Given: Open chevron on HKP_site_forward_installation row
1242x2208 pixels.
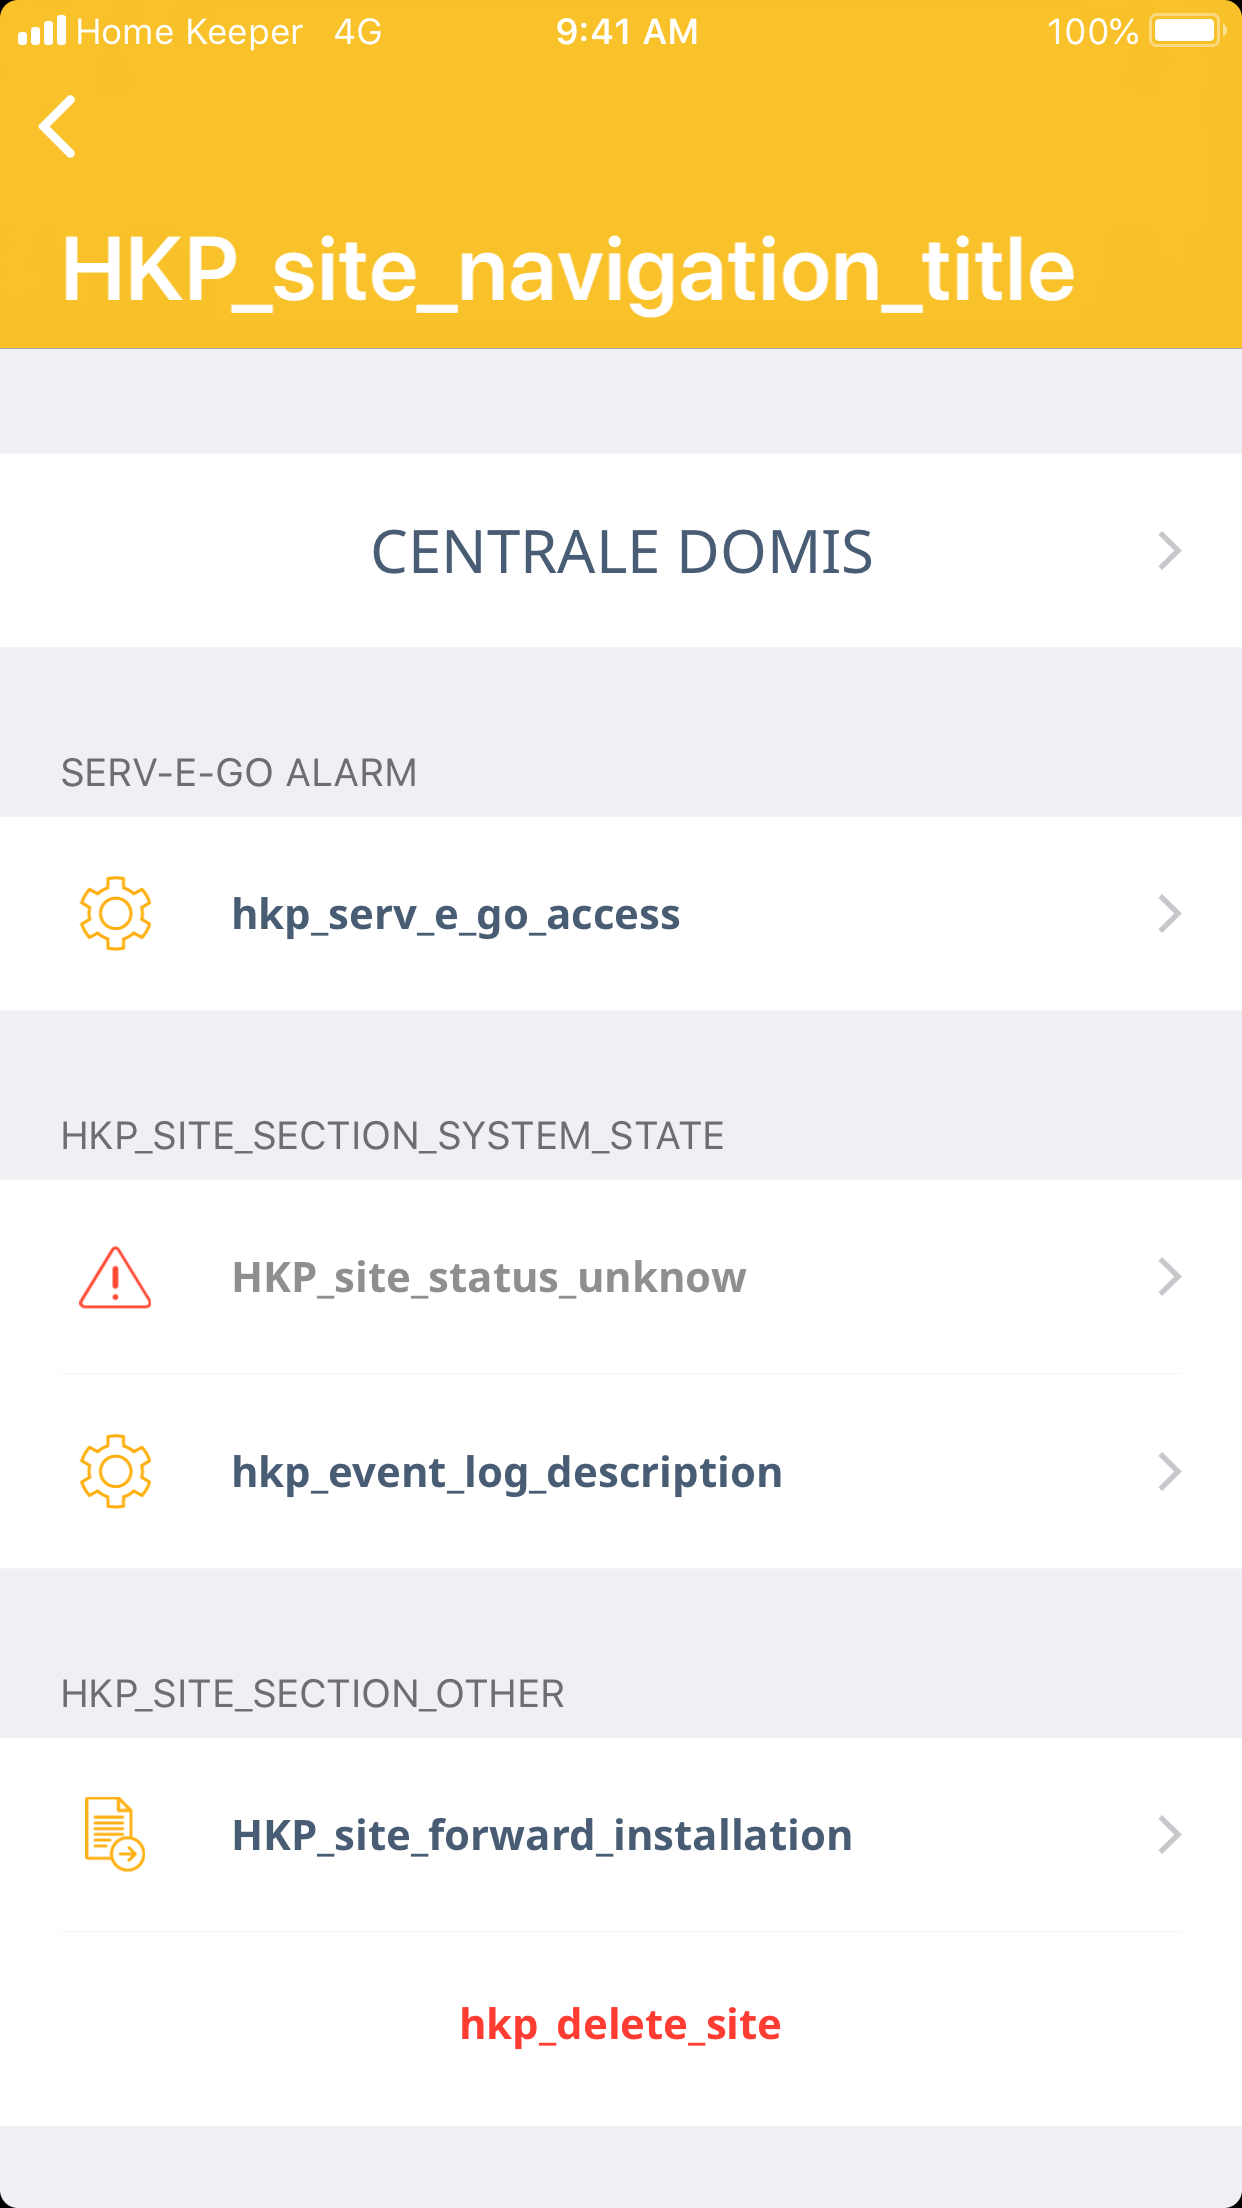Looking at the screenshot, I should (x=1169, y=1835).
